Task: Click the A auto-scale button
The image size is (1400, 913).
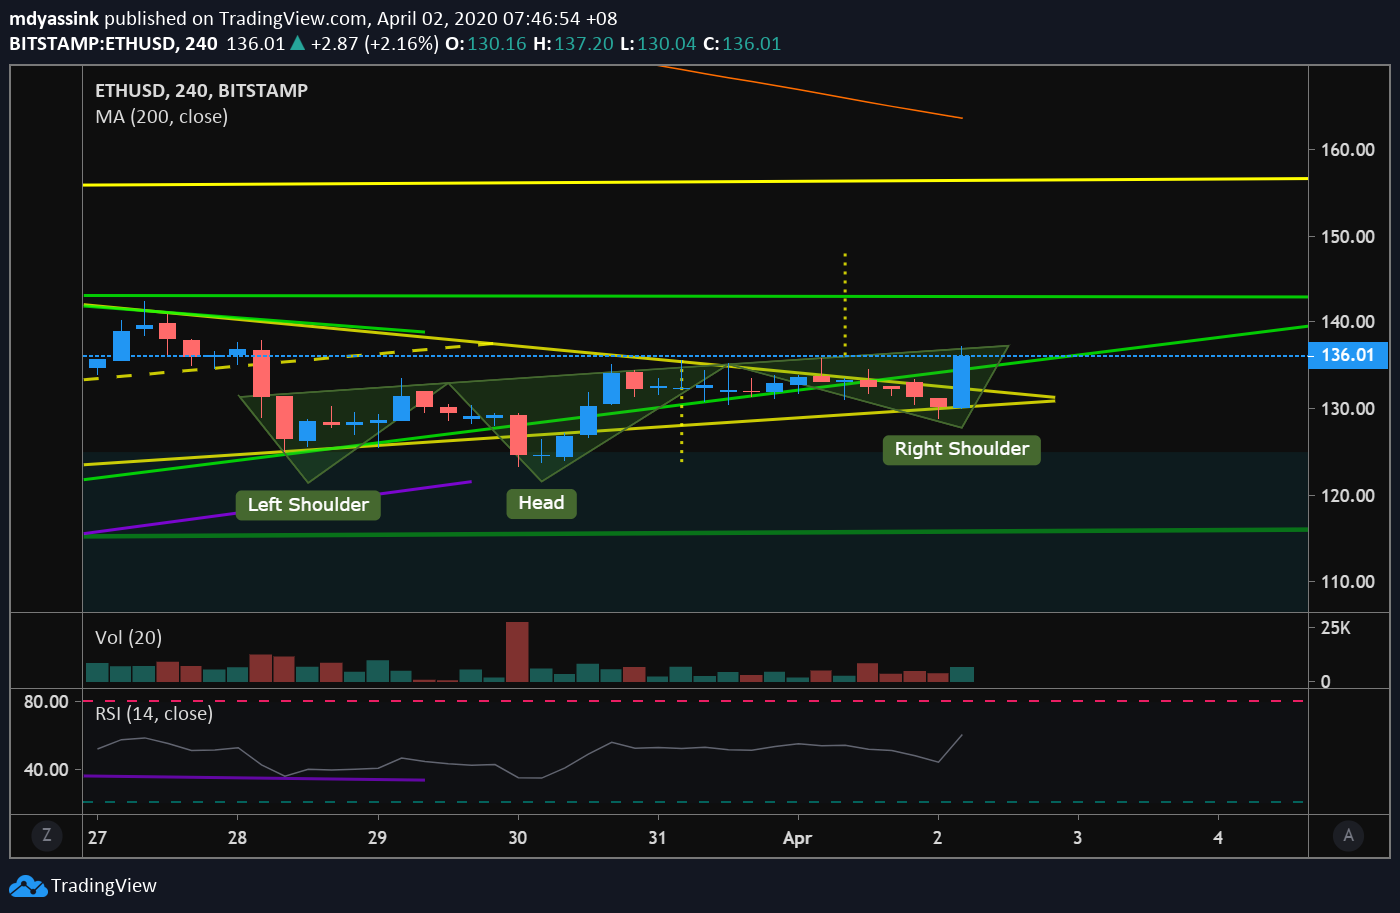Action: [x=1348, y=835]
